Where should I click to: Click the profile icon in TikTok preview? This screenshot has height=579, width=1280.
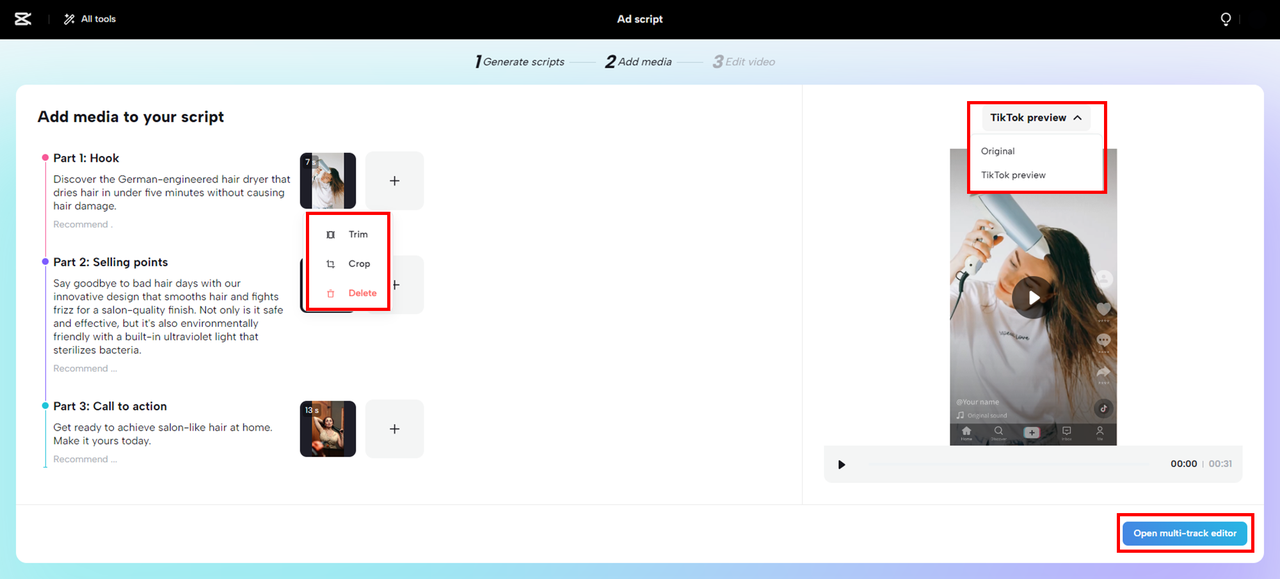pyautogui.click(x=1100, y=433)
